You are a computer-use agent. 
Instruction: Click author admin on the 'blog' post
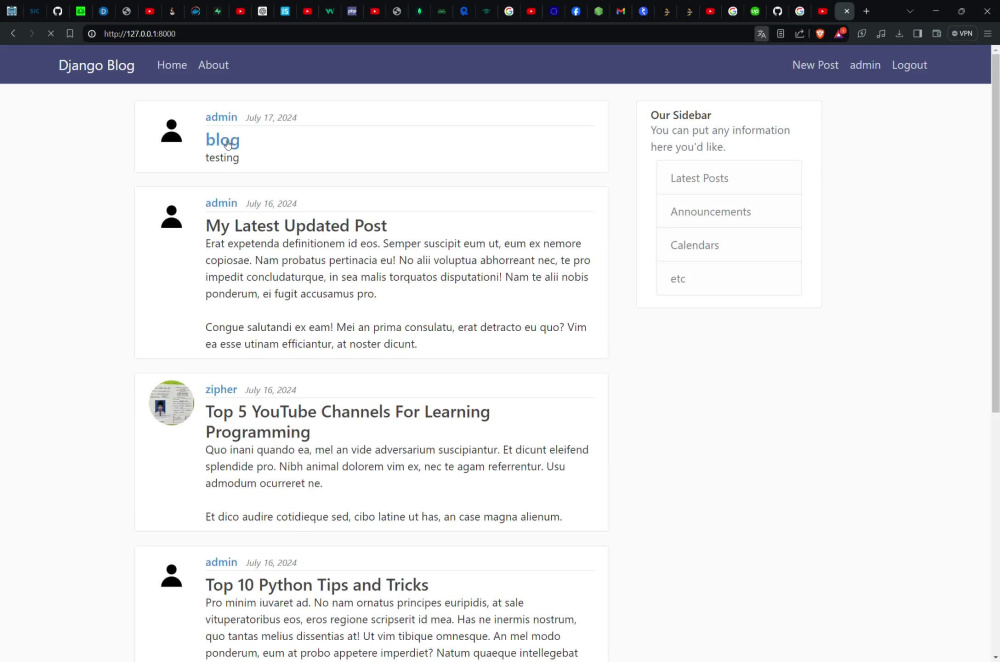coord(221,117)
